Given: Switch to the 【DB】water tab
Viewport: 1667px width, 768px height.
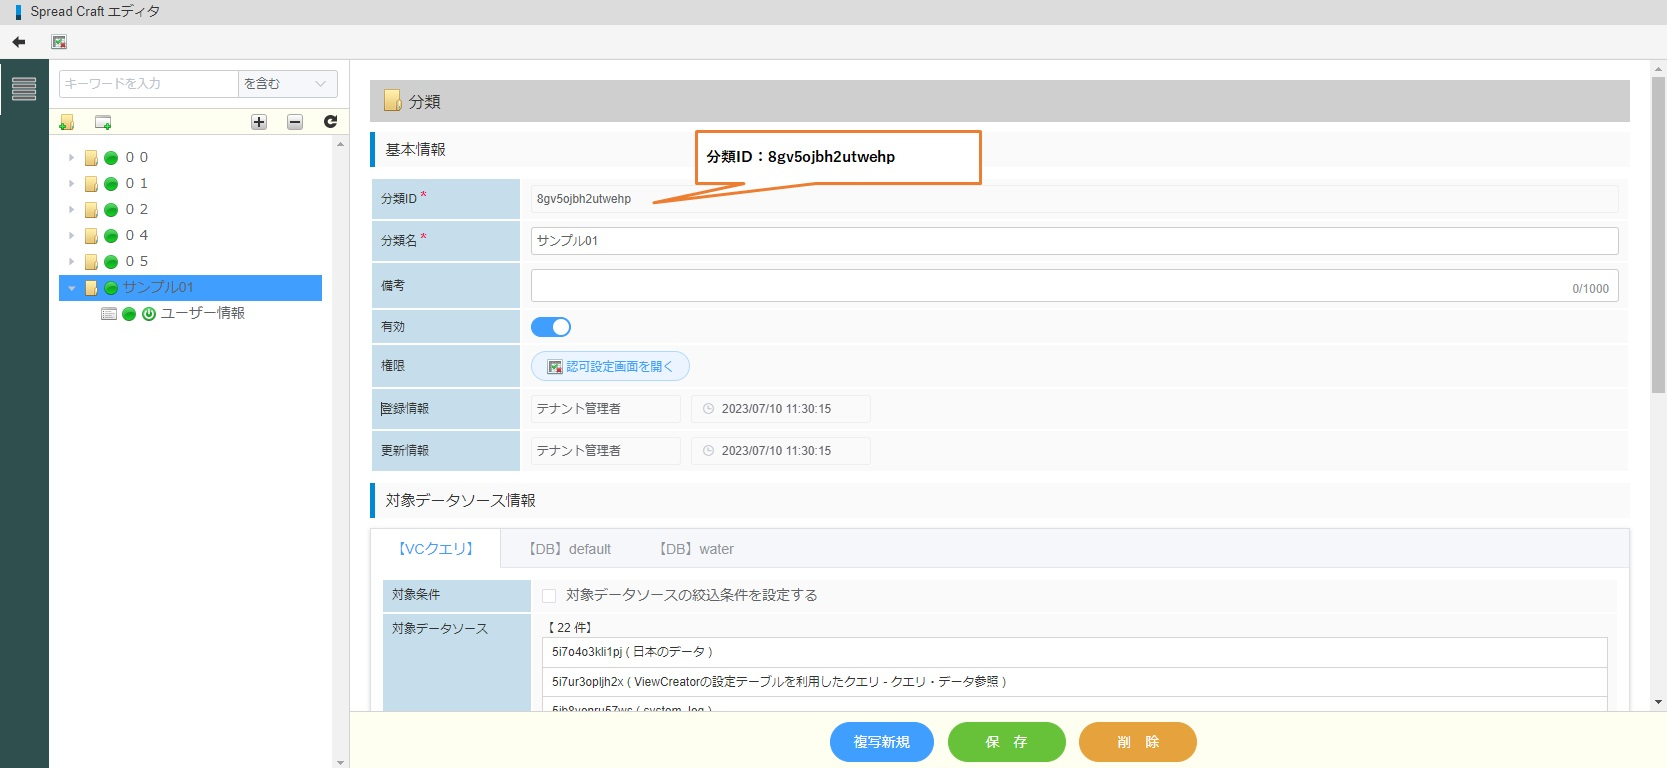Looking at the screenshot, I should pos(696,549).
